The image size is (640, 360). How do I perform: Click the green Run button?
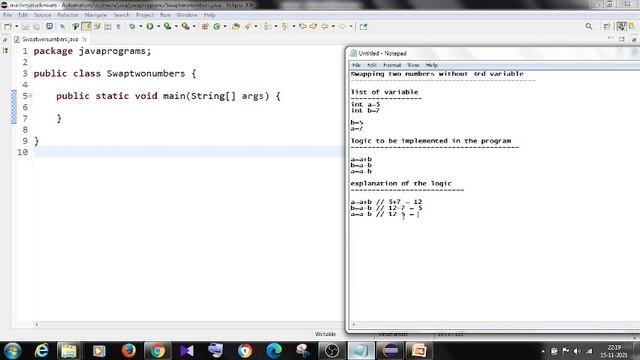pyautogui.click(x=150, y=27)
